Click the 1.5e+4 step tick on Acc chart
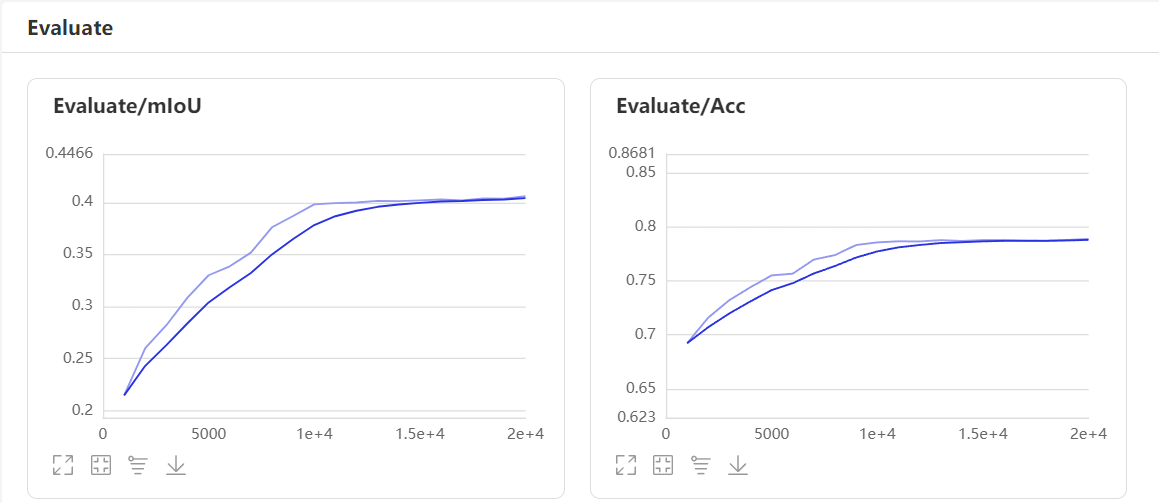1159x503 pixels. (983, 434)
